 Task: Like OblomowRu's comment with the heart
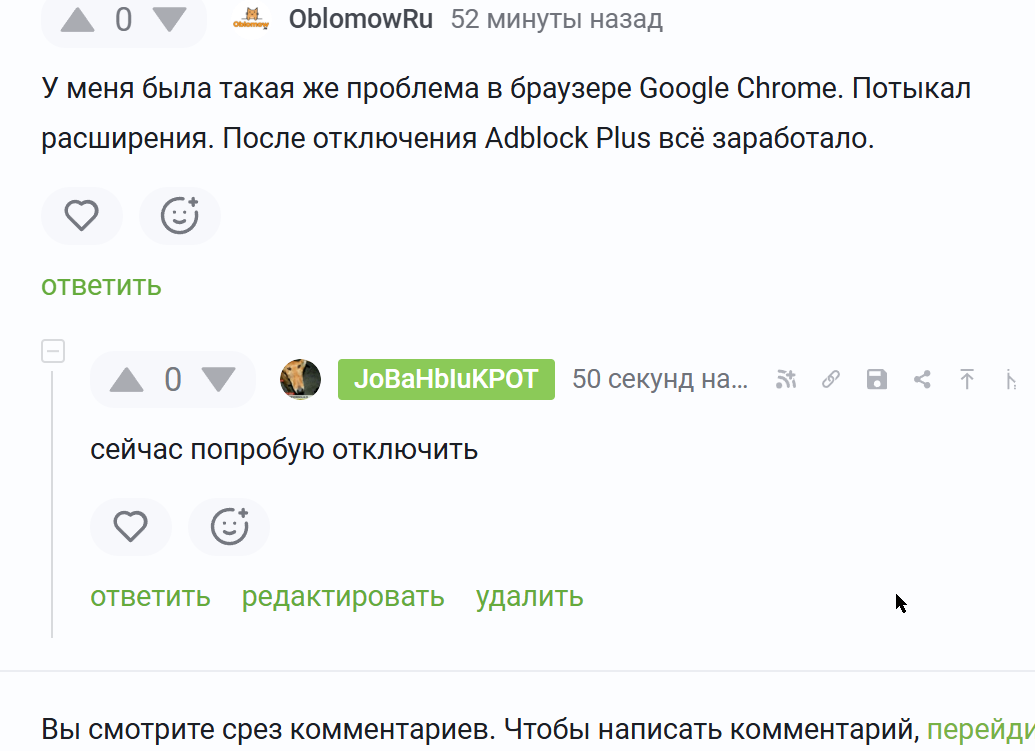tap(82, 215)
